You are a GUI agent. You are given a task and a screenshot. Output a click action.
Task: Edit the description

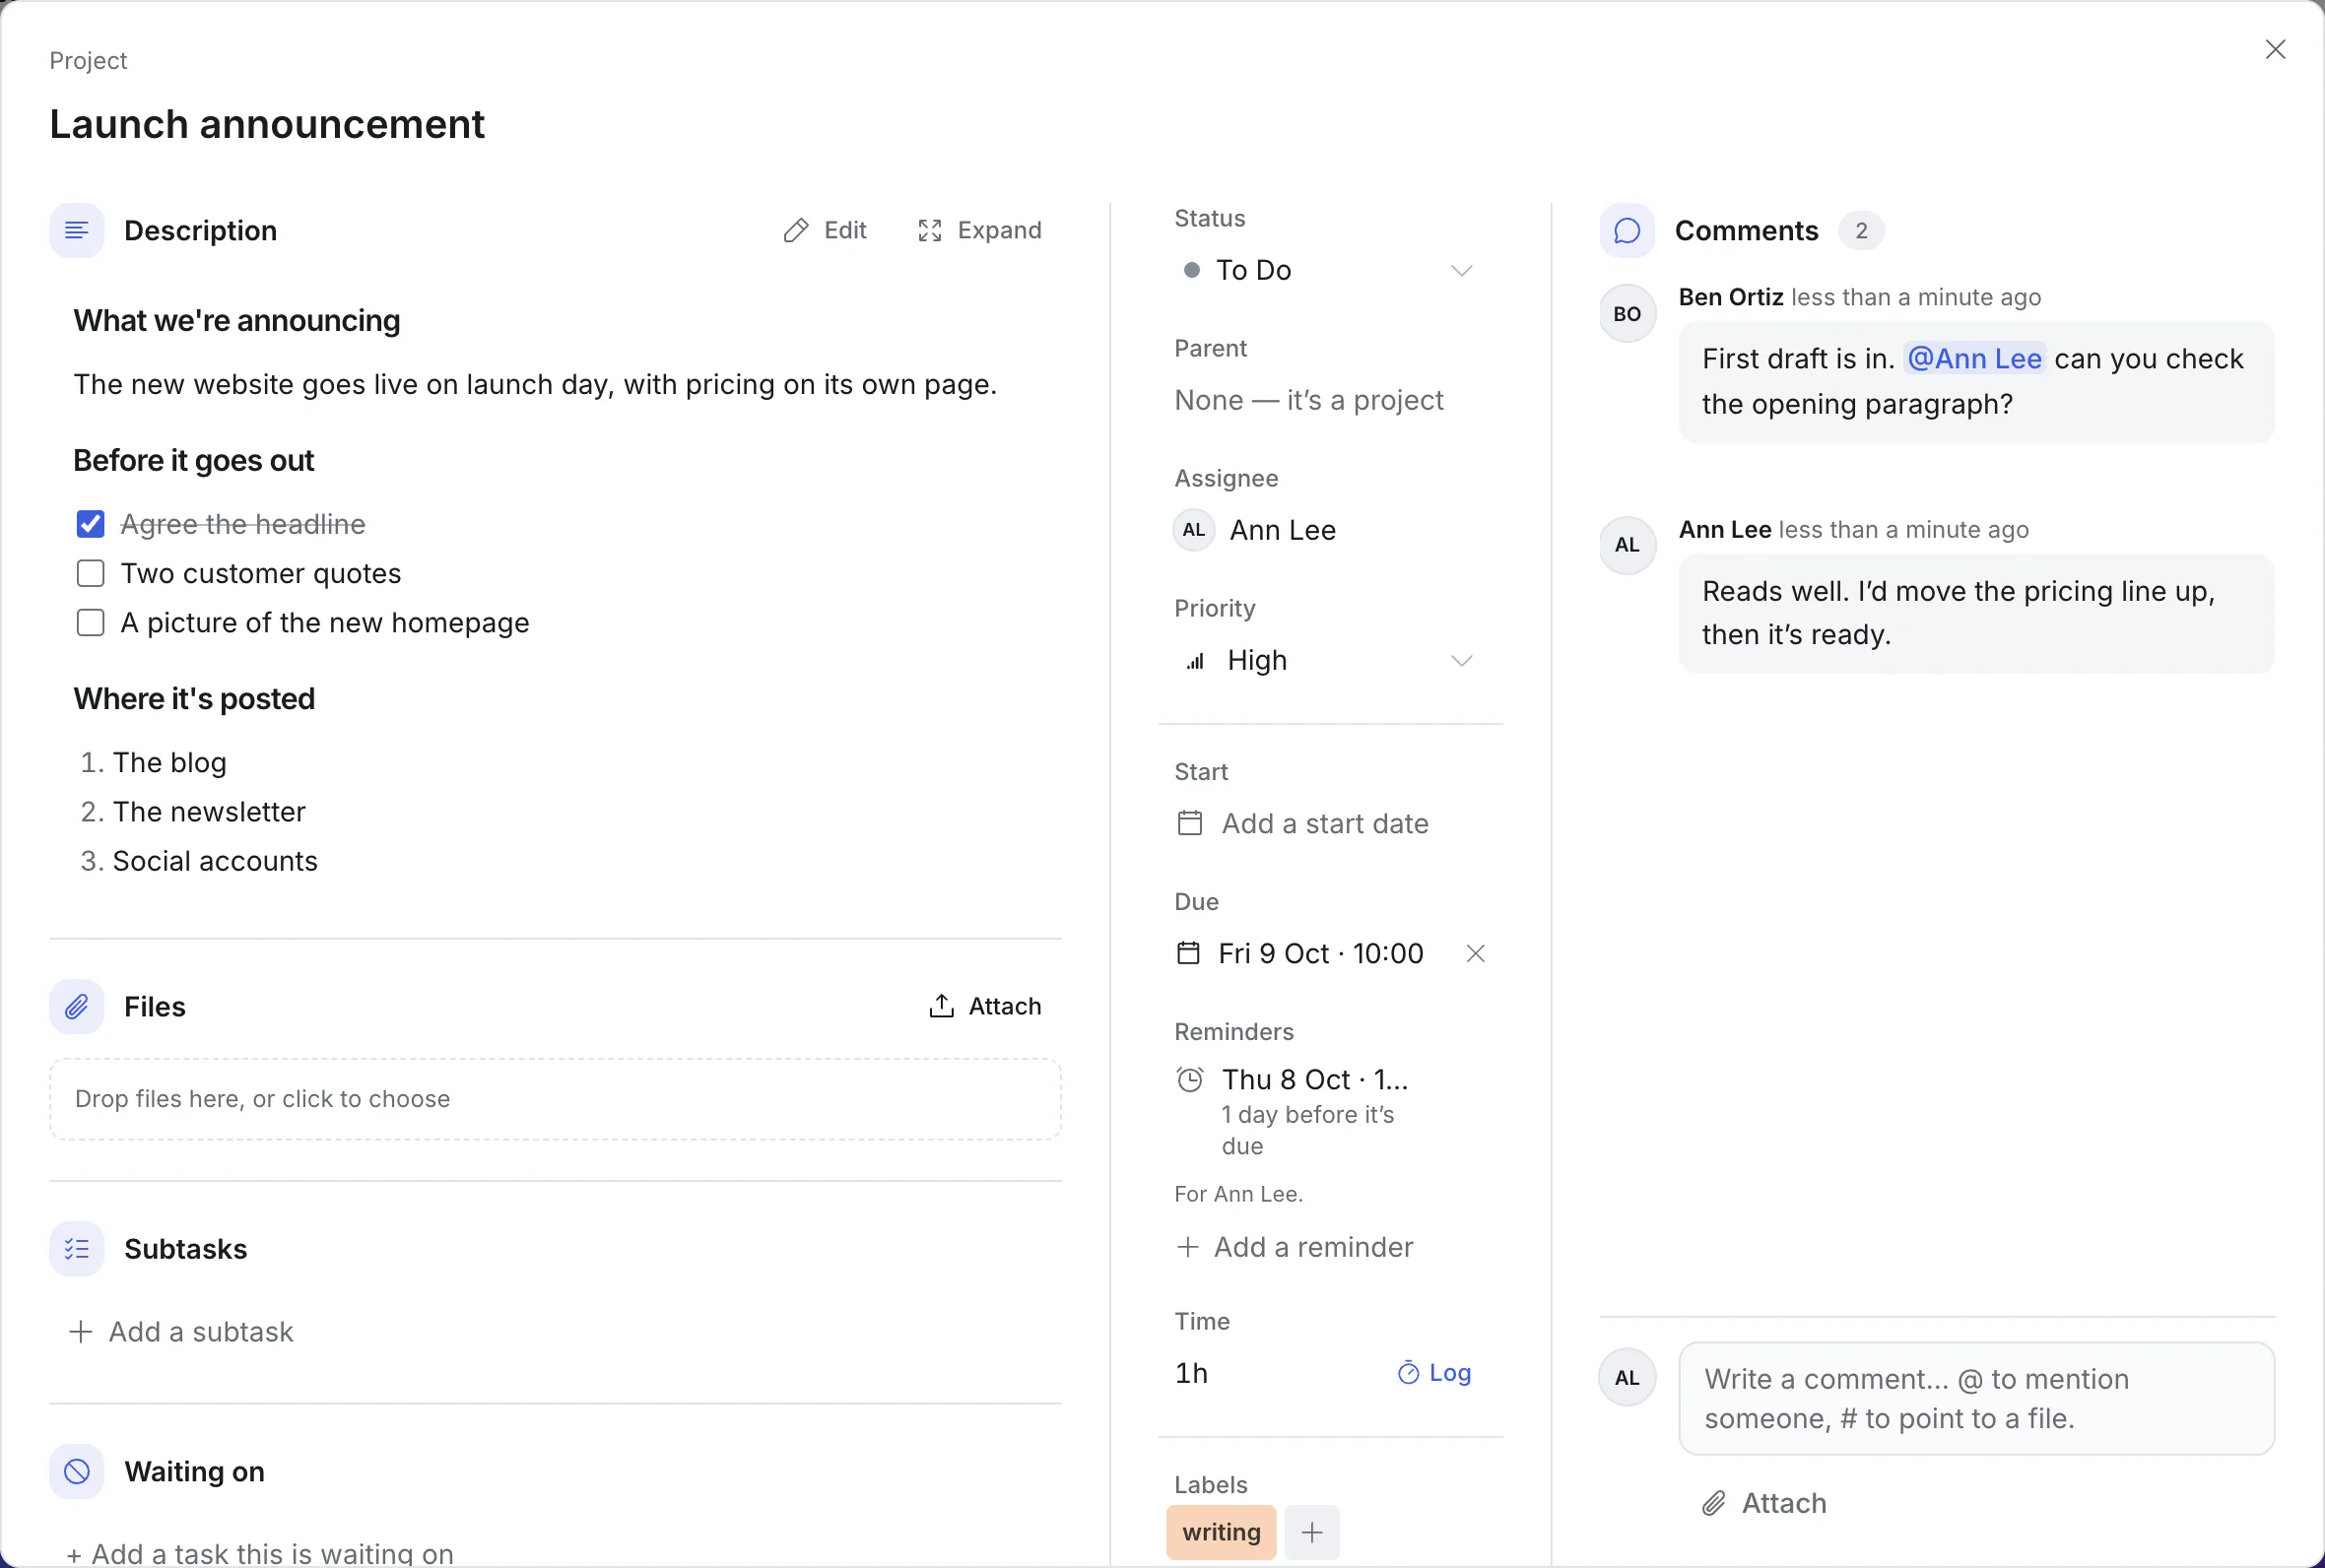(x=825, y=231)
